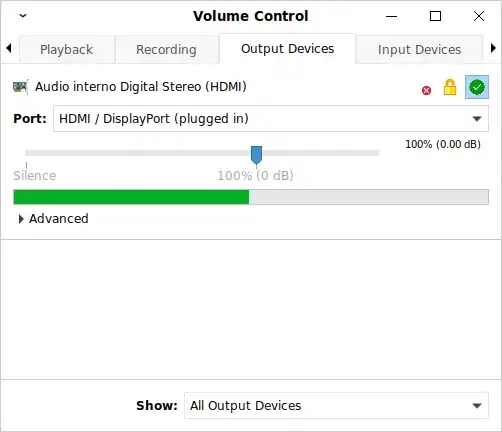502x432 pixels.
Task: Expand the Advanced section
Action: (x=53, y=219)
